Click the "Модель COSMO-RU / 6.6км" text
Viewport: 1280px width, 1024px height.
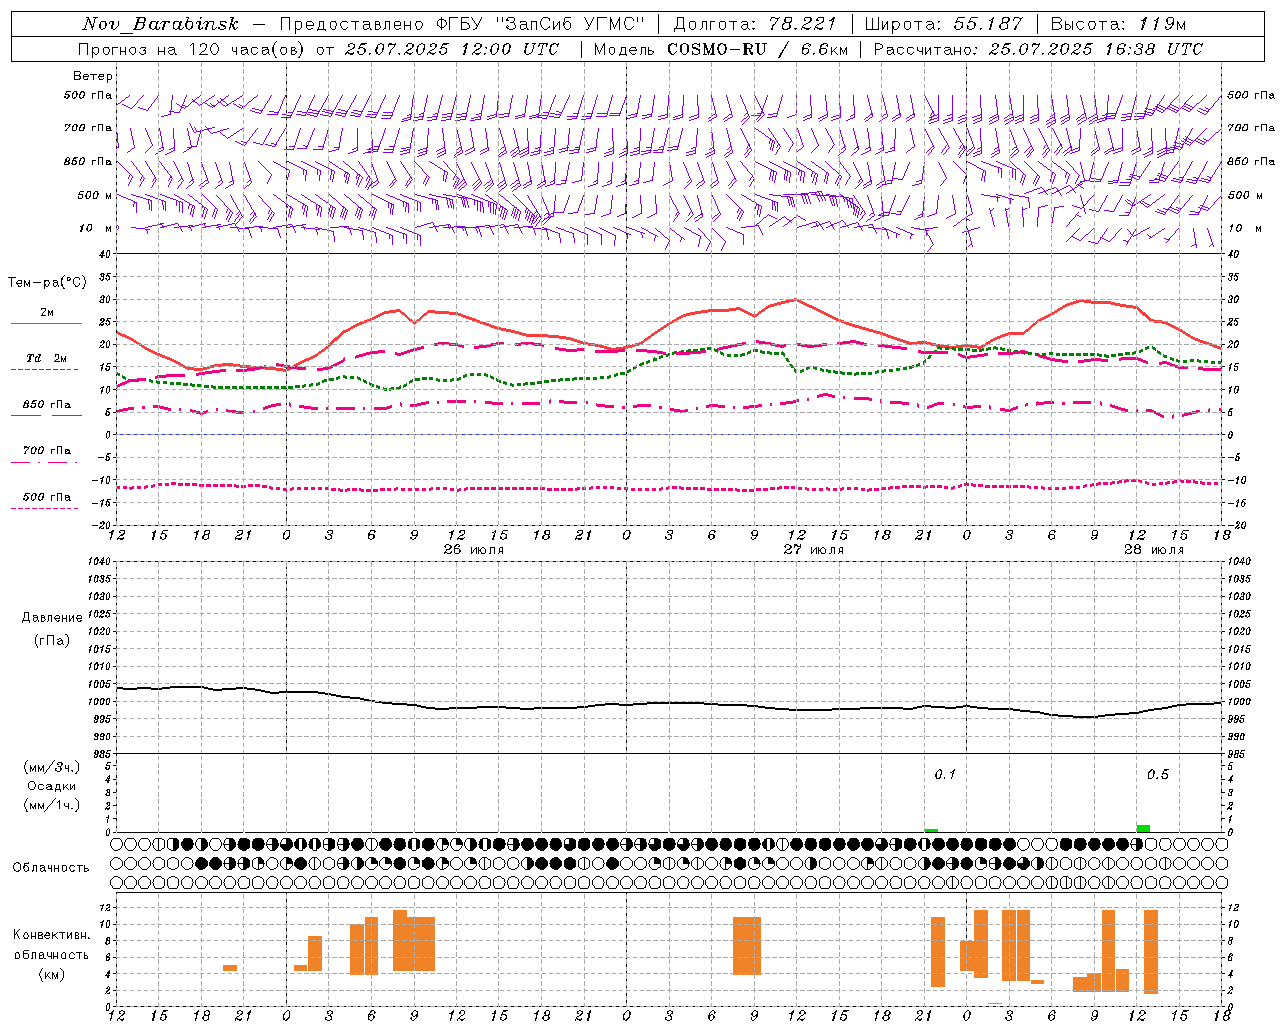721,49
